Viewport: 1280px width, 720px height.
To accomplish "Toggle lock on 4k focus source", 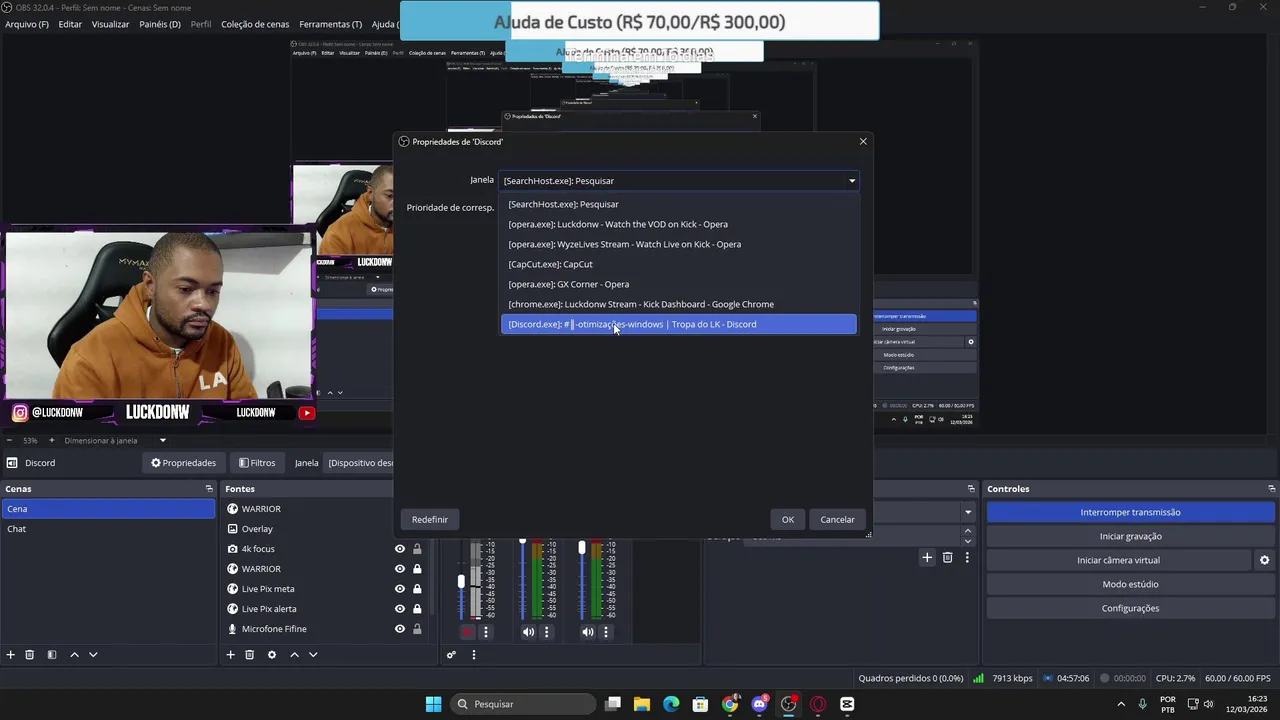I will tap(417, 549).
